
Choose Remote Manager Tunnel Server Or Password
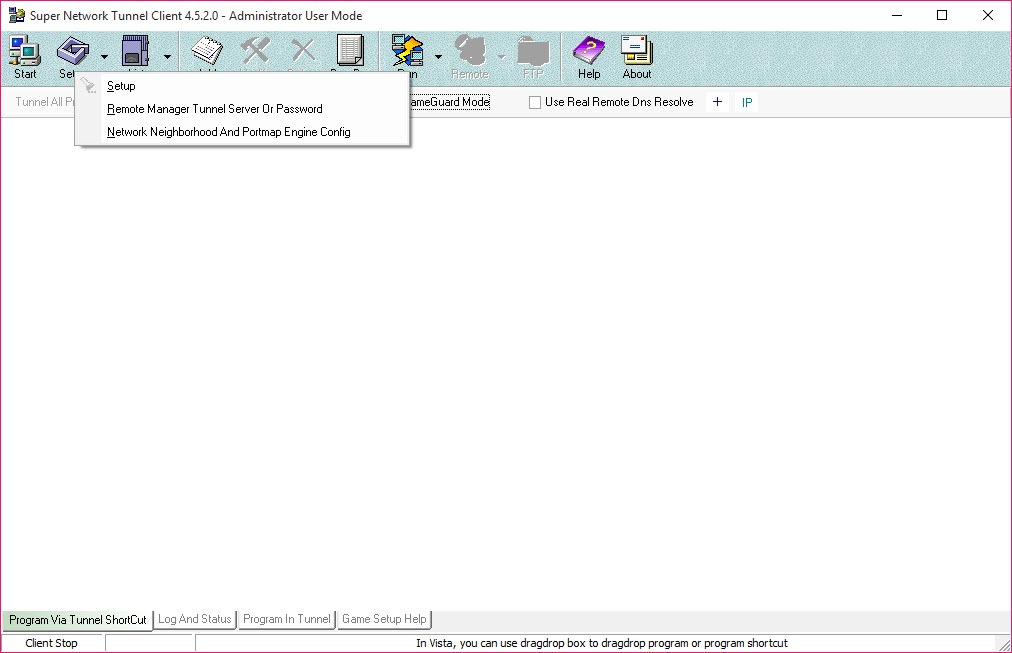pos(242,109)
